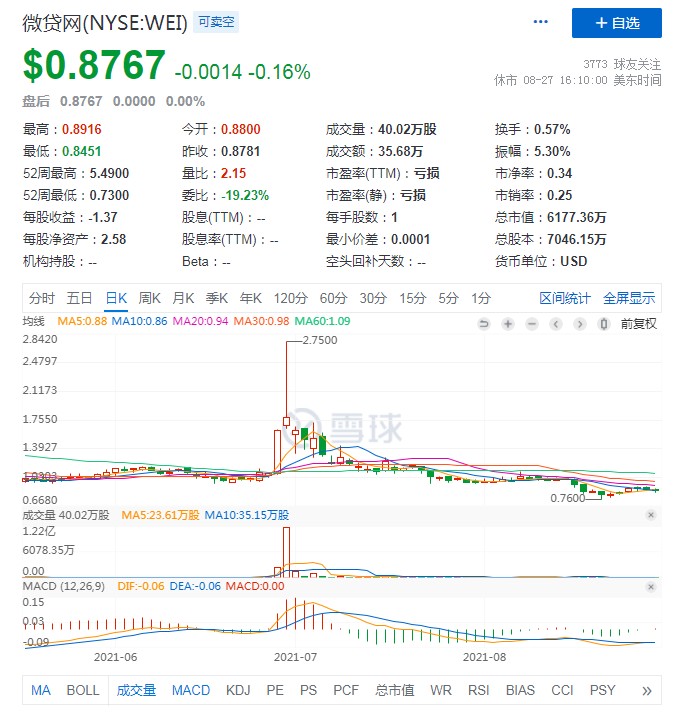The height and width of the screenshot is (712, 680).
Task: Toggle the MA indicator at bottom
Action: 41,690
